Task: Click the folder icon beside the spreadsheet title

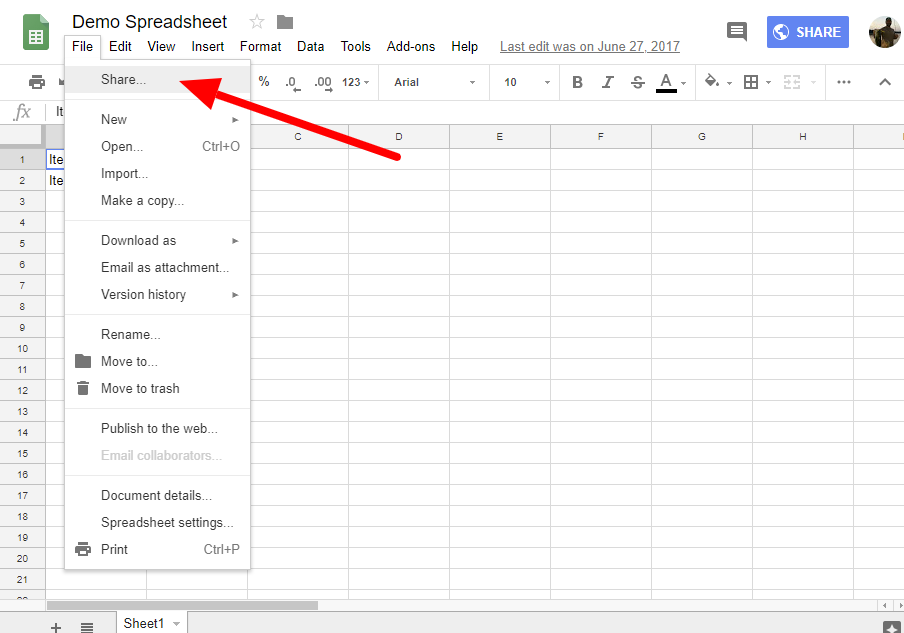Action: pyautogui.click(x=285, y=22)
